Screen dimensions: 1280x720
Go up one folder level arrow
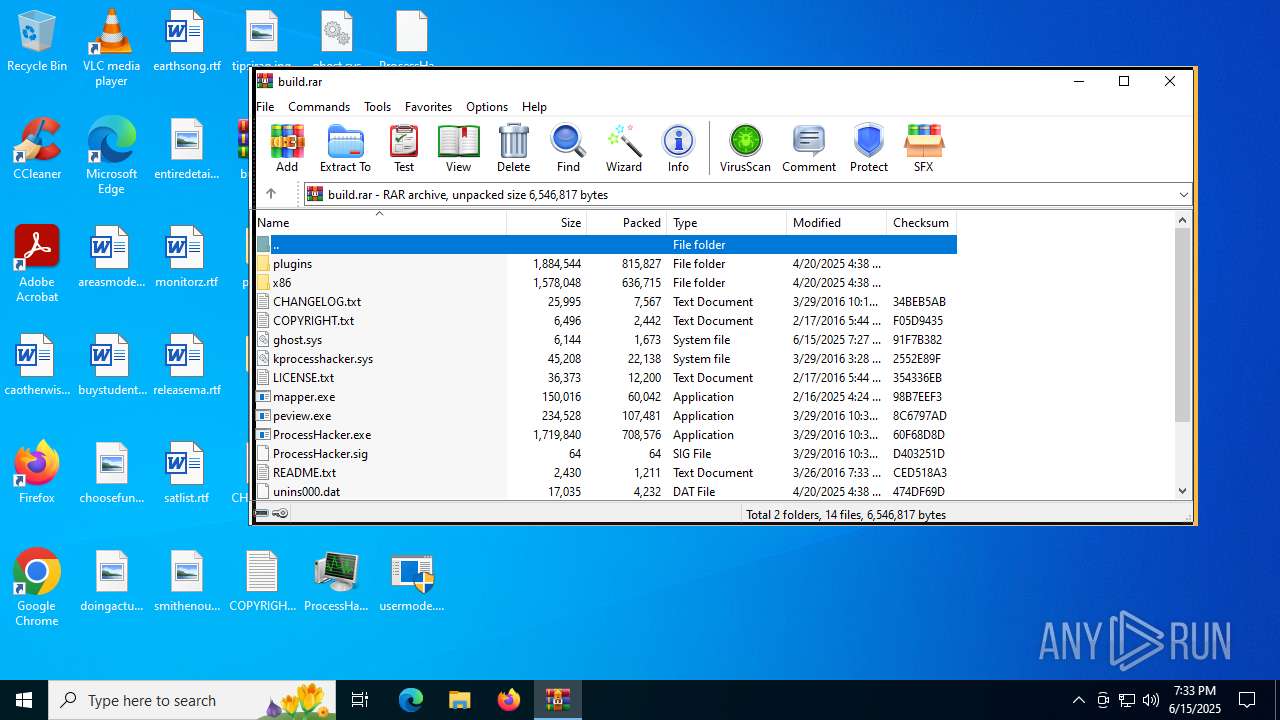[270, 194]
